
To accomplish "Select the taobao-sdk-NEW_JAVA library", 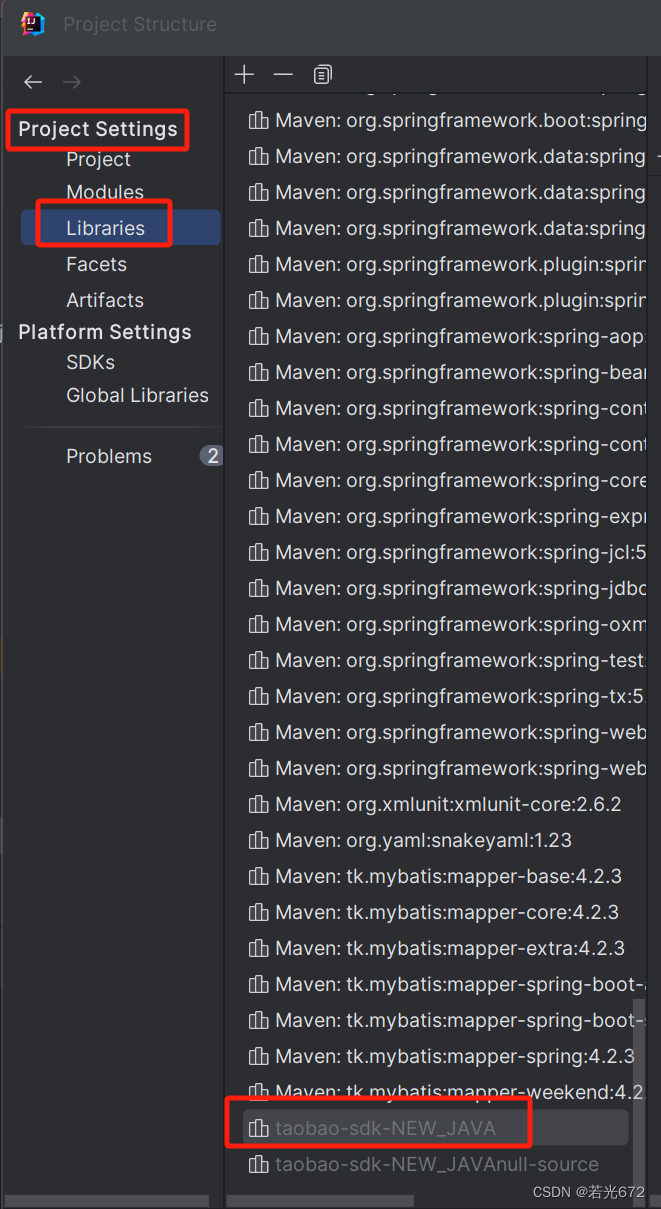I will click(x=436, y=1128).
